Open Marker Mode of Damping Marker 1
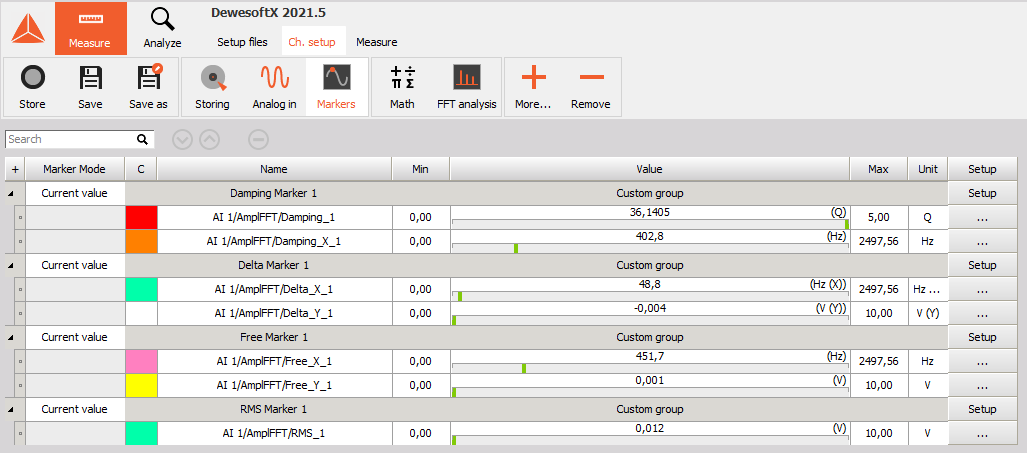The image size is (1027, 453). 74,193
